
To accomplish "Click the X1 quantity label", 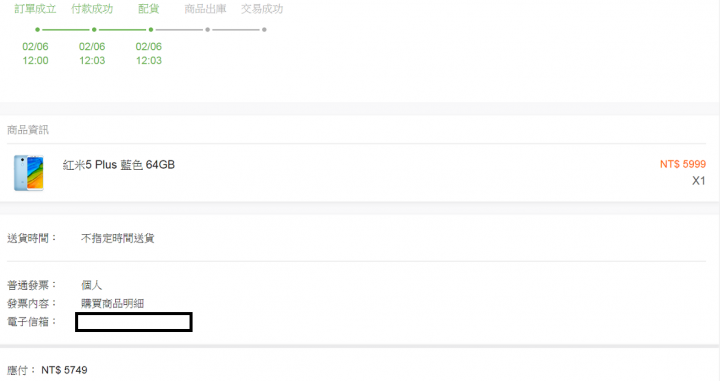I will pyautogui.click(x=699, y=181).
